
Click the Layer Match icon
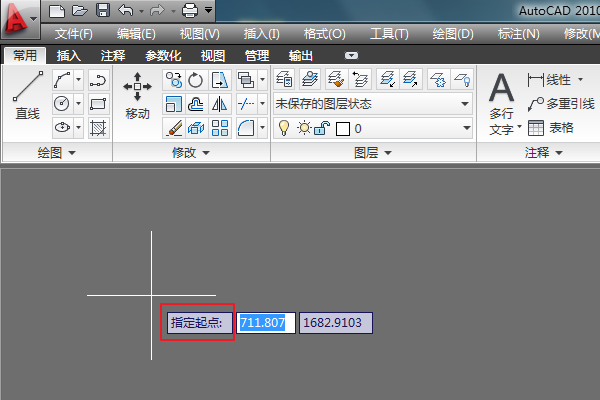[336, 79]
